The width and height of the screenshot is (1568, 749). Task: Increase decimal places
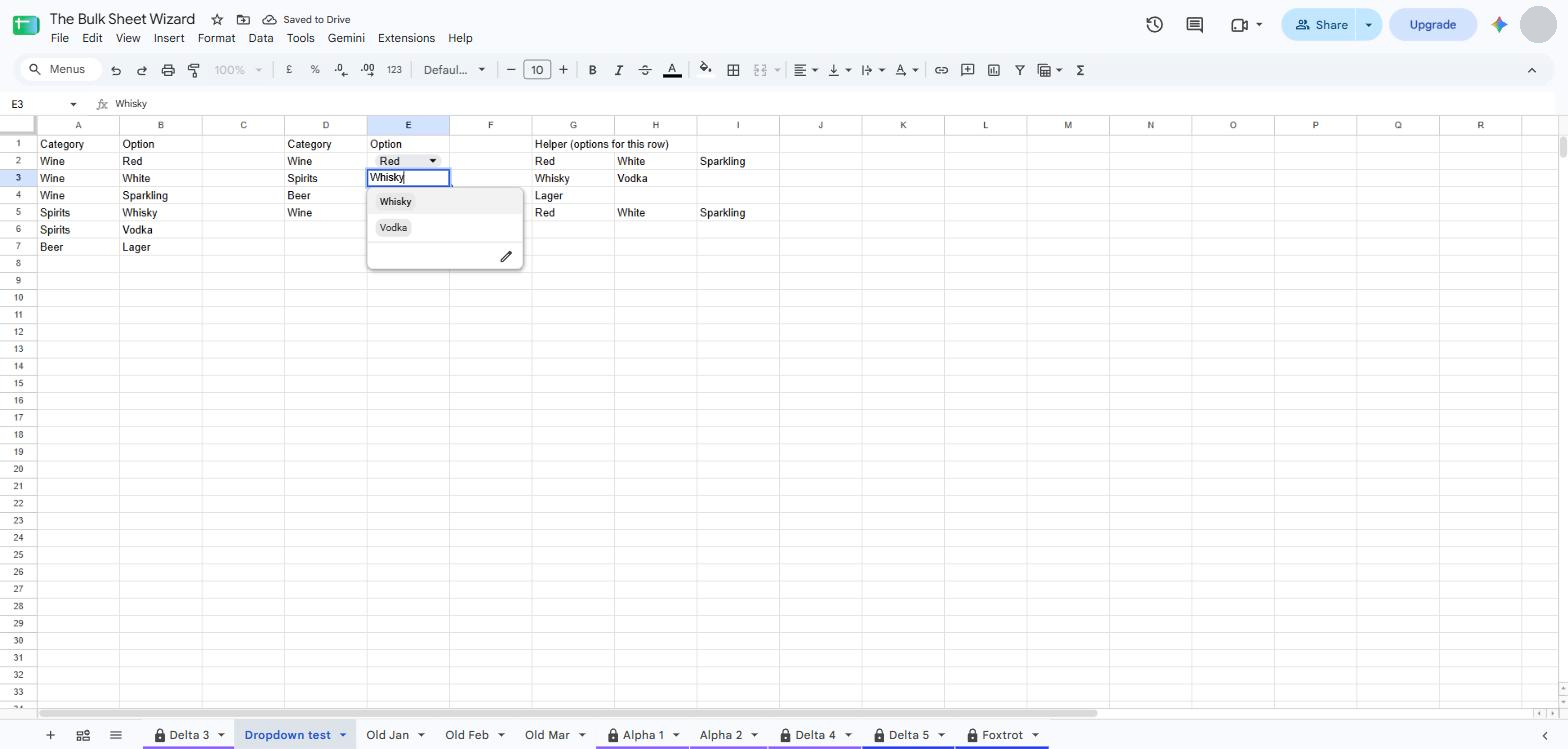pos(367,70)
